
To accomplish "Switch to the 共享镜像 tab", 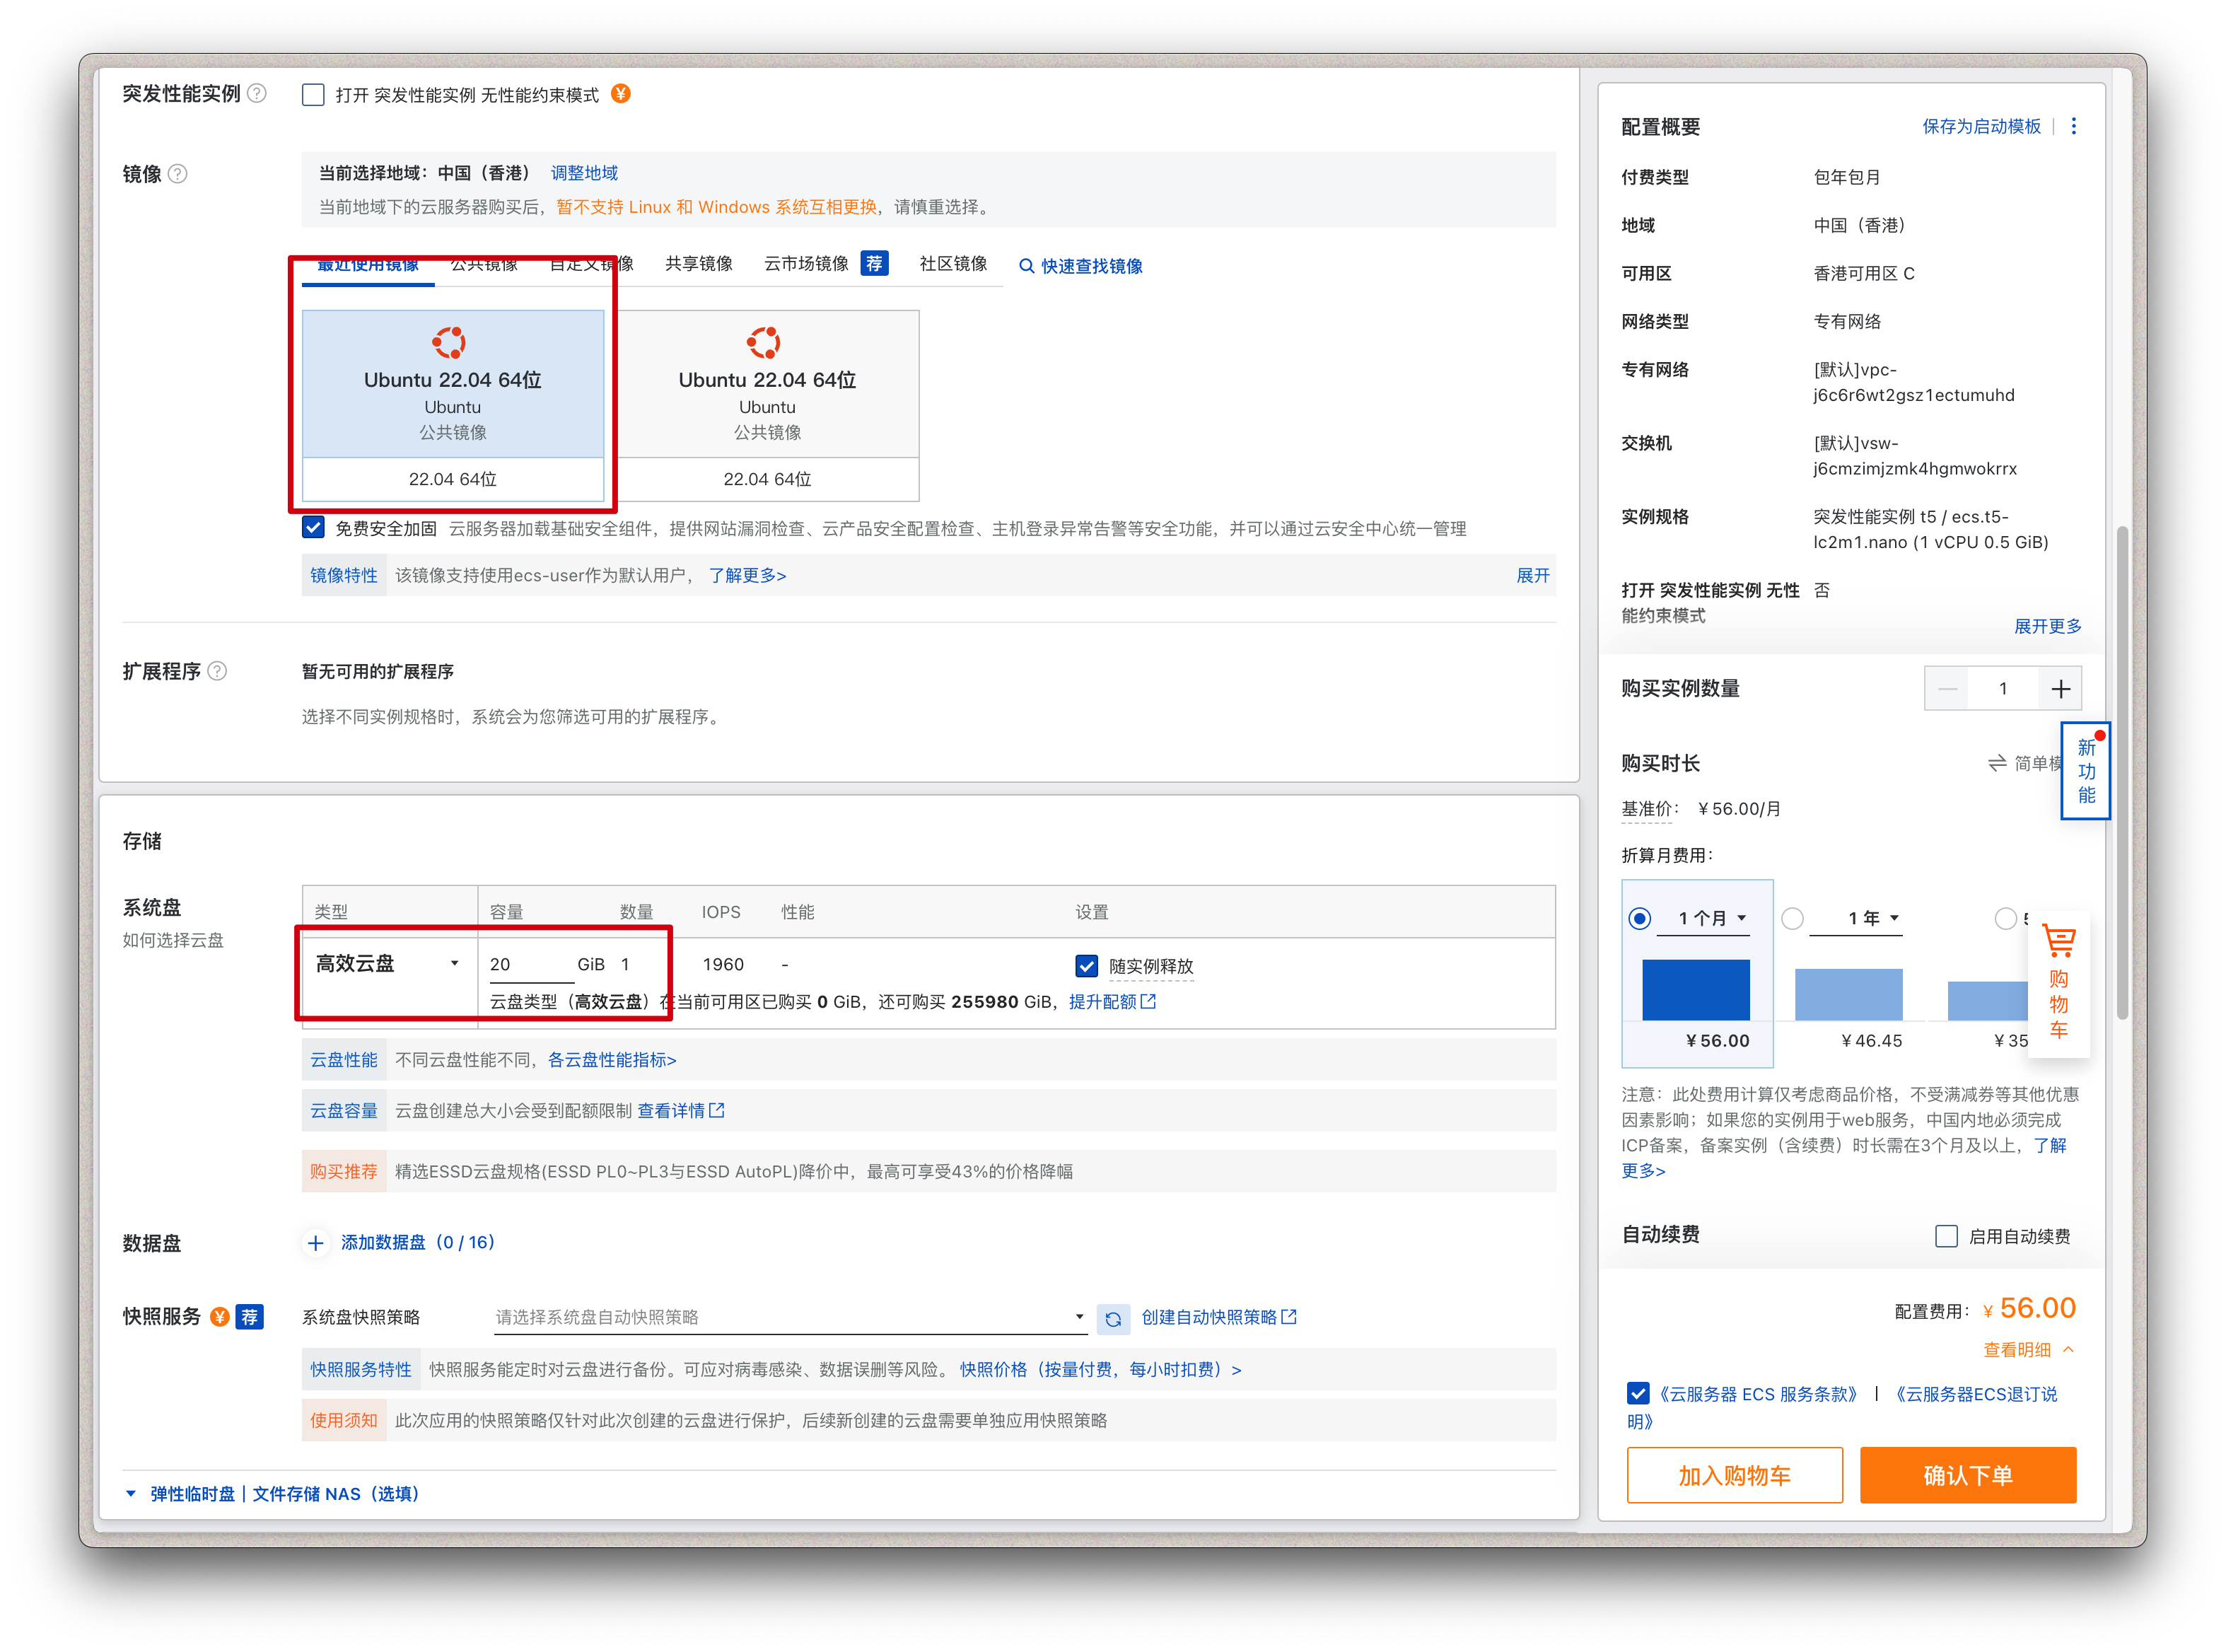I will coord(699,263).
